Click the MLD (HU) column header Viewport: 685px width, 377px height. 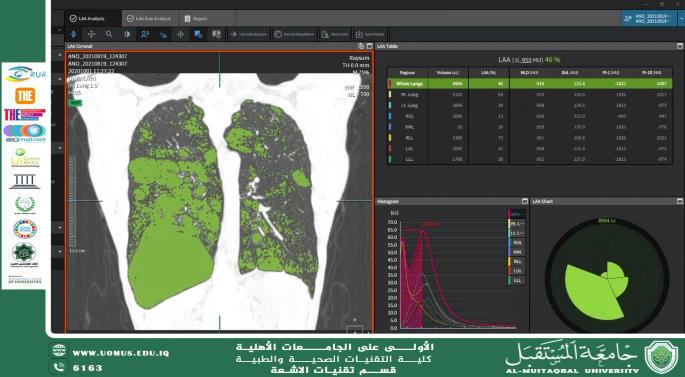tap(529, 73)
